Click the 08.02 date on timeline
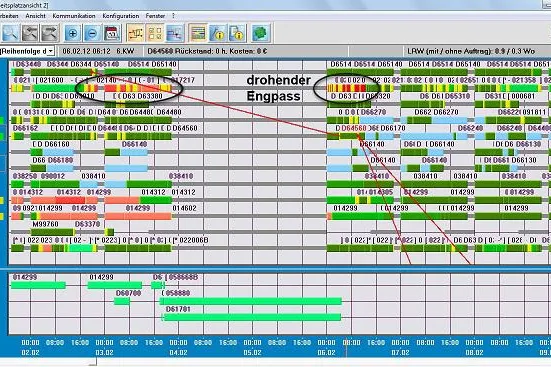The image size is (551, 367). pos(474,353)
